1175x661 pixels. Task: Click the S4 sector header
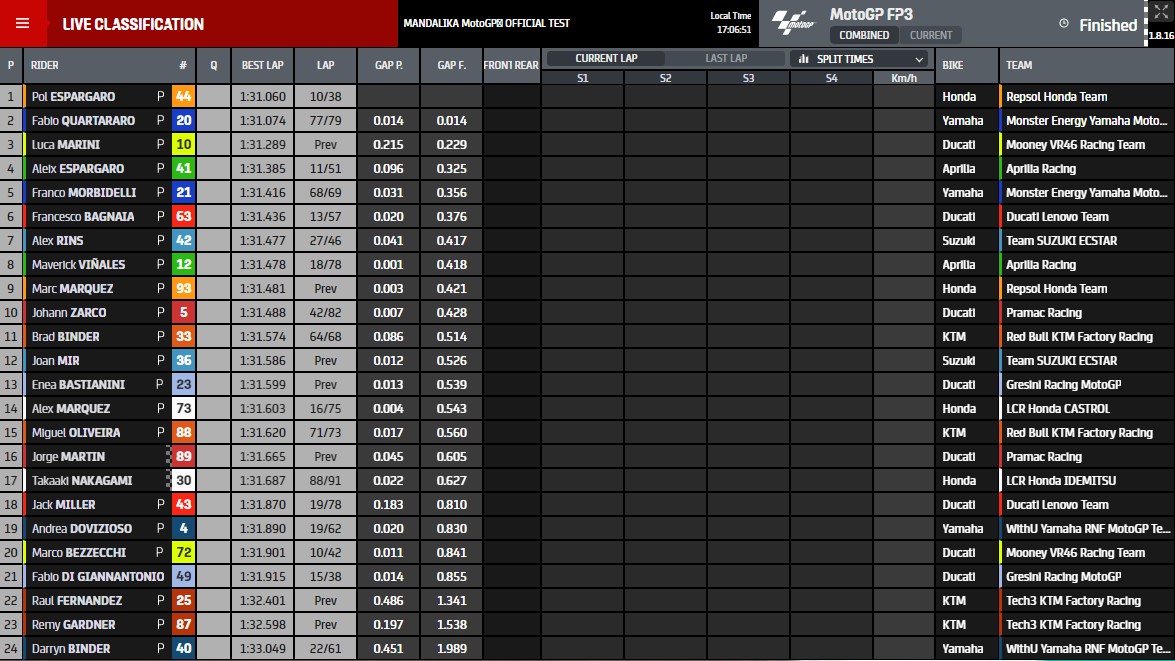click(831, 78)
